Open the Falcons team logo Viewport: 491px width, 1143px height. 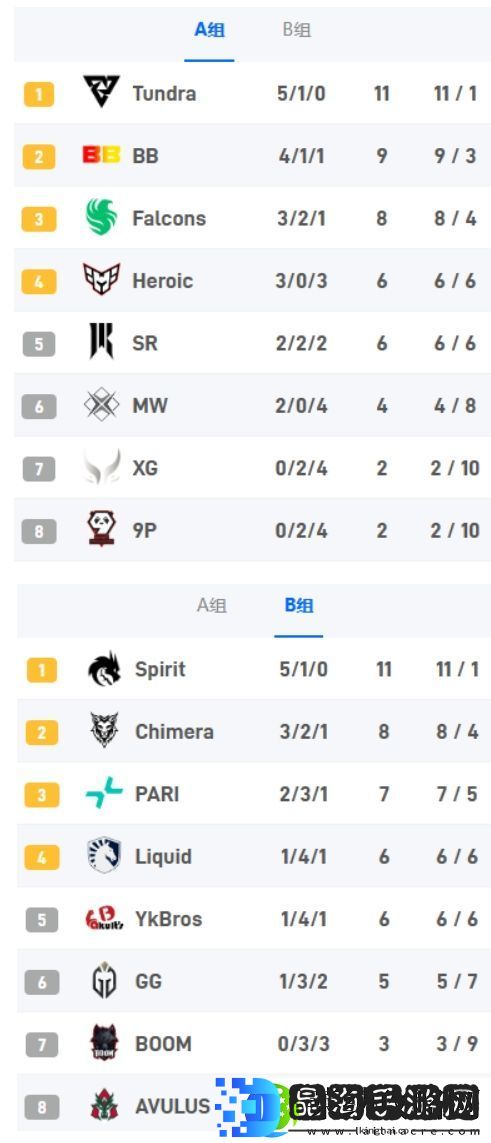(101, 217)
